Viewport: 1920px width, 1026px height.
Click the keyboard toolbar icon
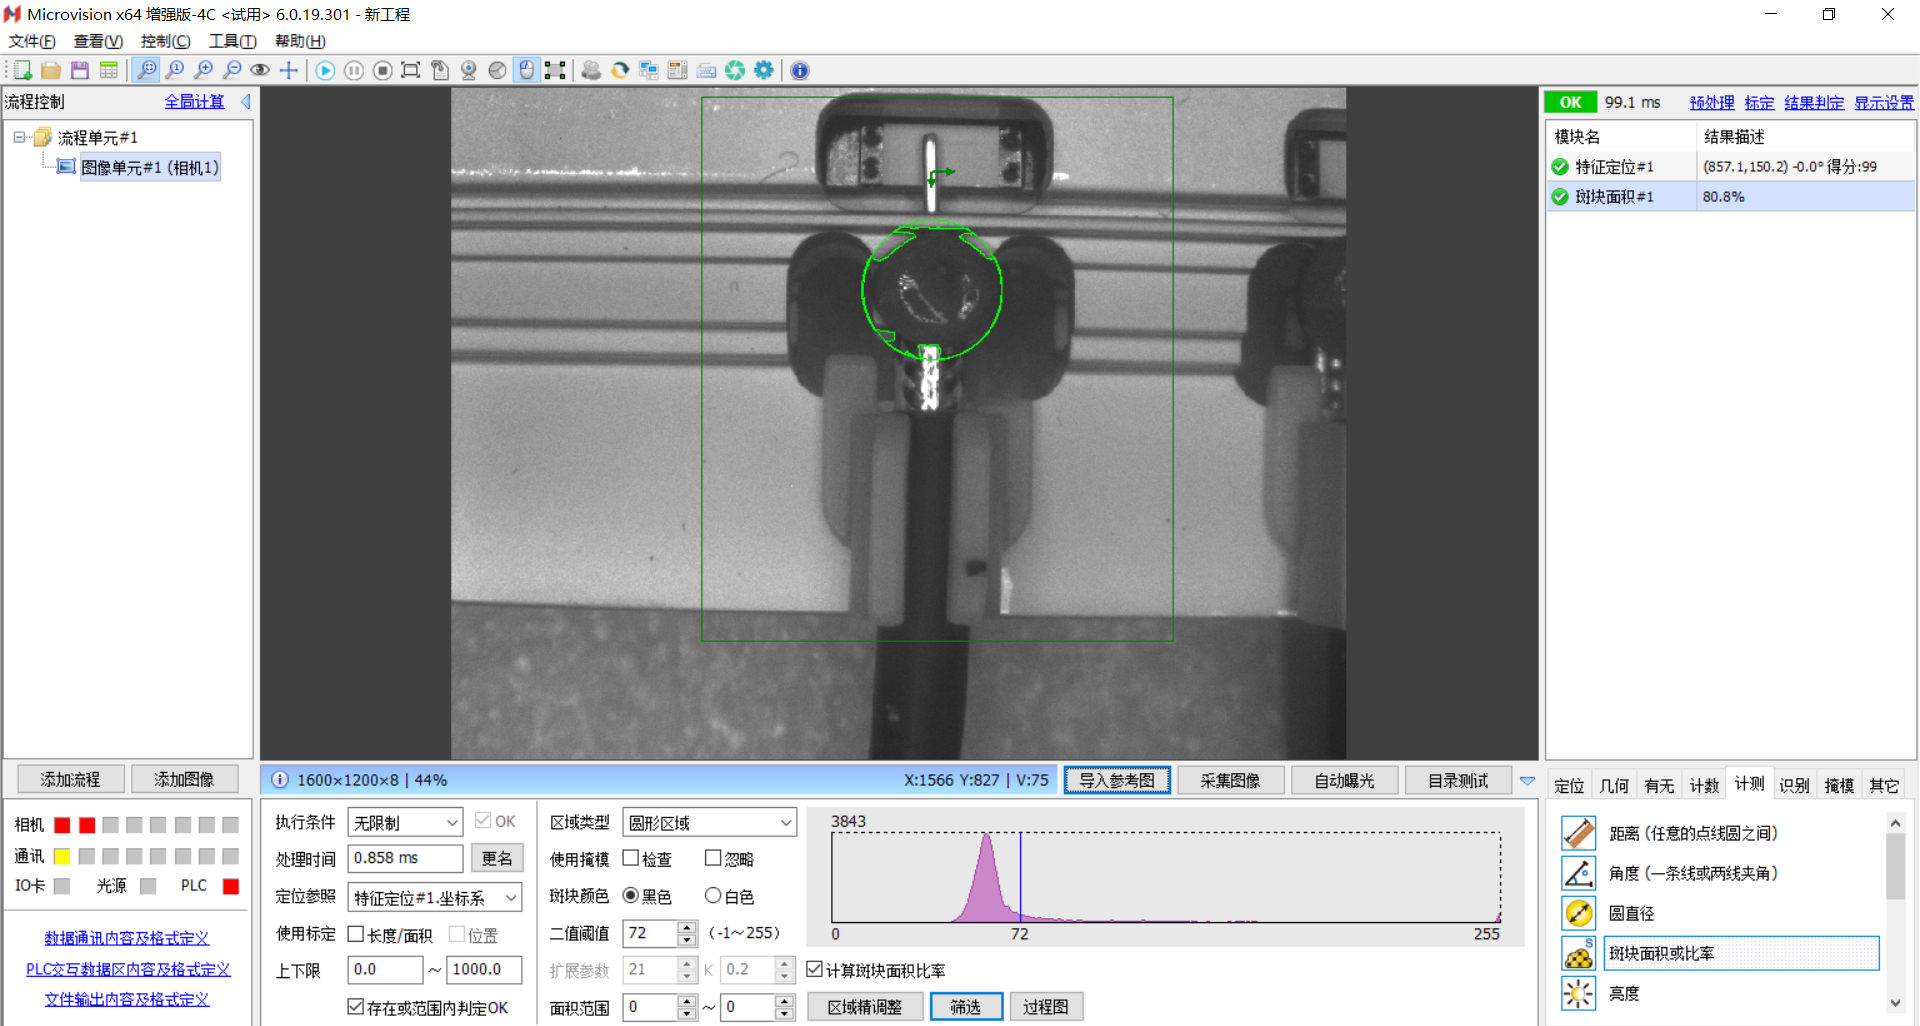tap(707, 70)
